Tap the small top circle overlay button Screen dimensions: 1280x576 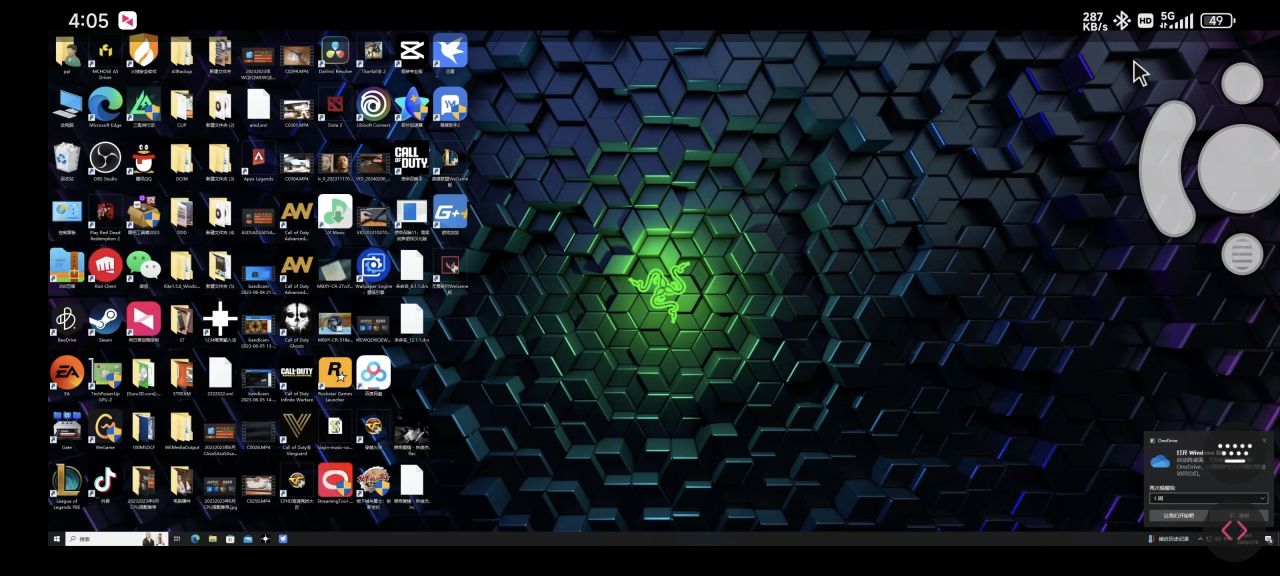[1243, 84]
